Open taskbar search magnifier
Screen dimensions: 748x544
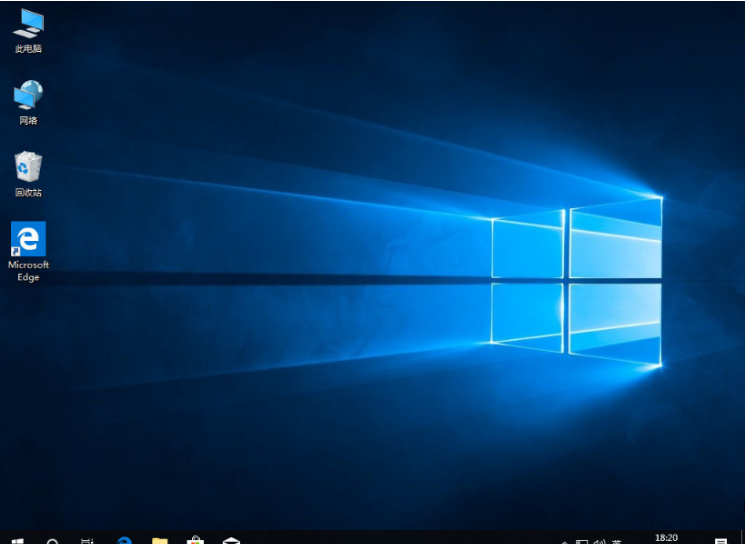(x=52, y=541)
